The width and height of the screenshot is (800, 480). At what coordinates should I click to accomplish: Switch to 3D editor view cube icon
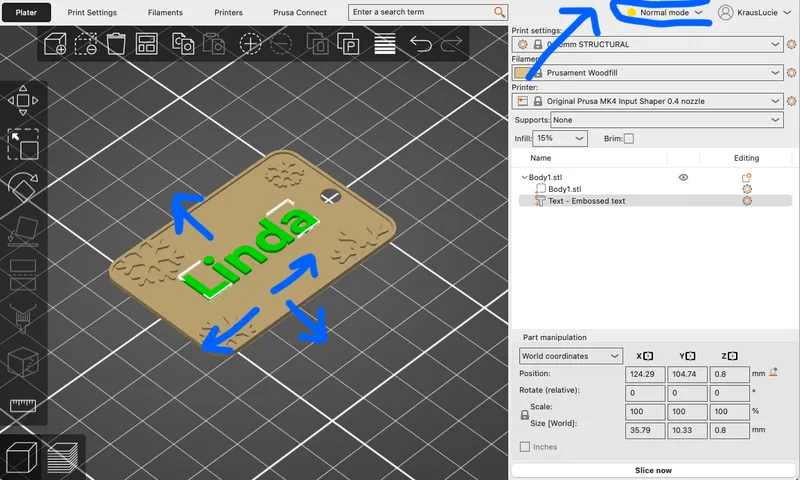tap(21, 458)
